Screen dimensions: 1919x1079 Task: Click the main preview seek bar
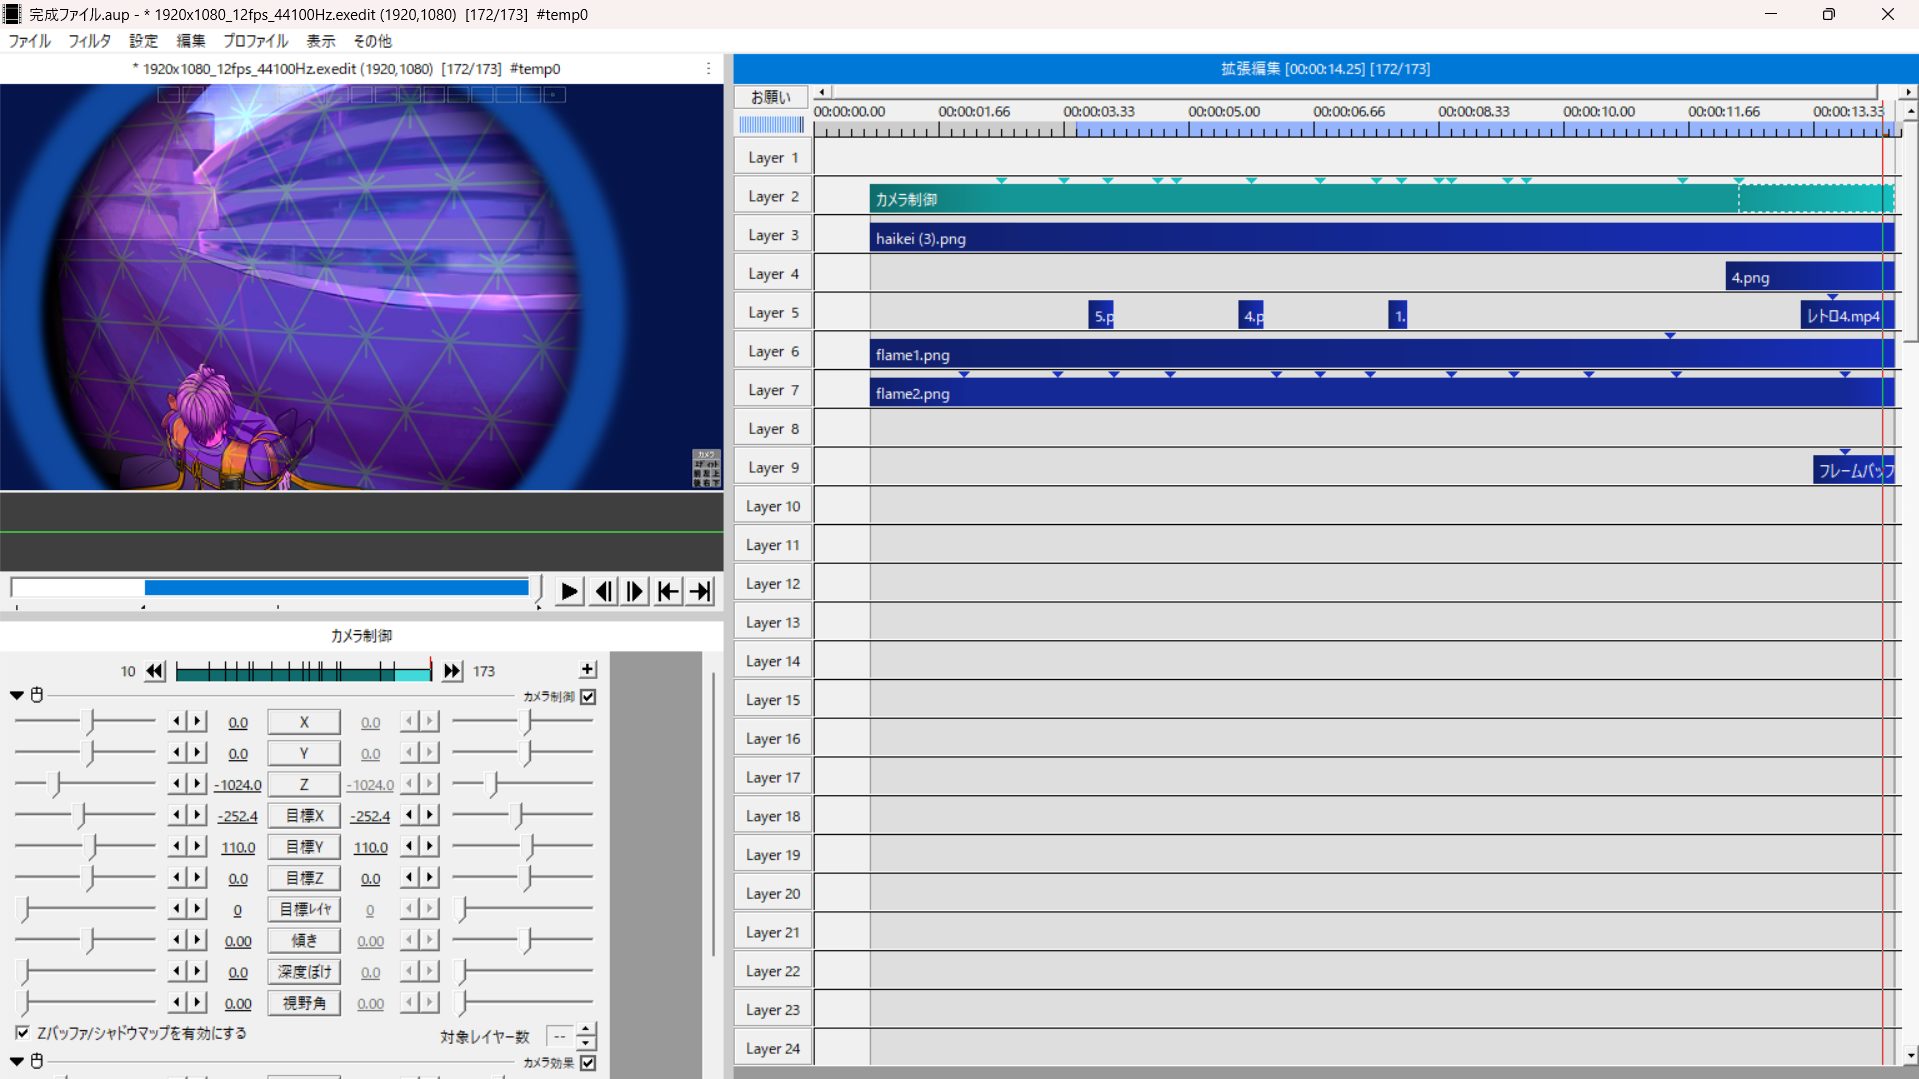272,588
